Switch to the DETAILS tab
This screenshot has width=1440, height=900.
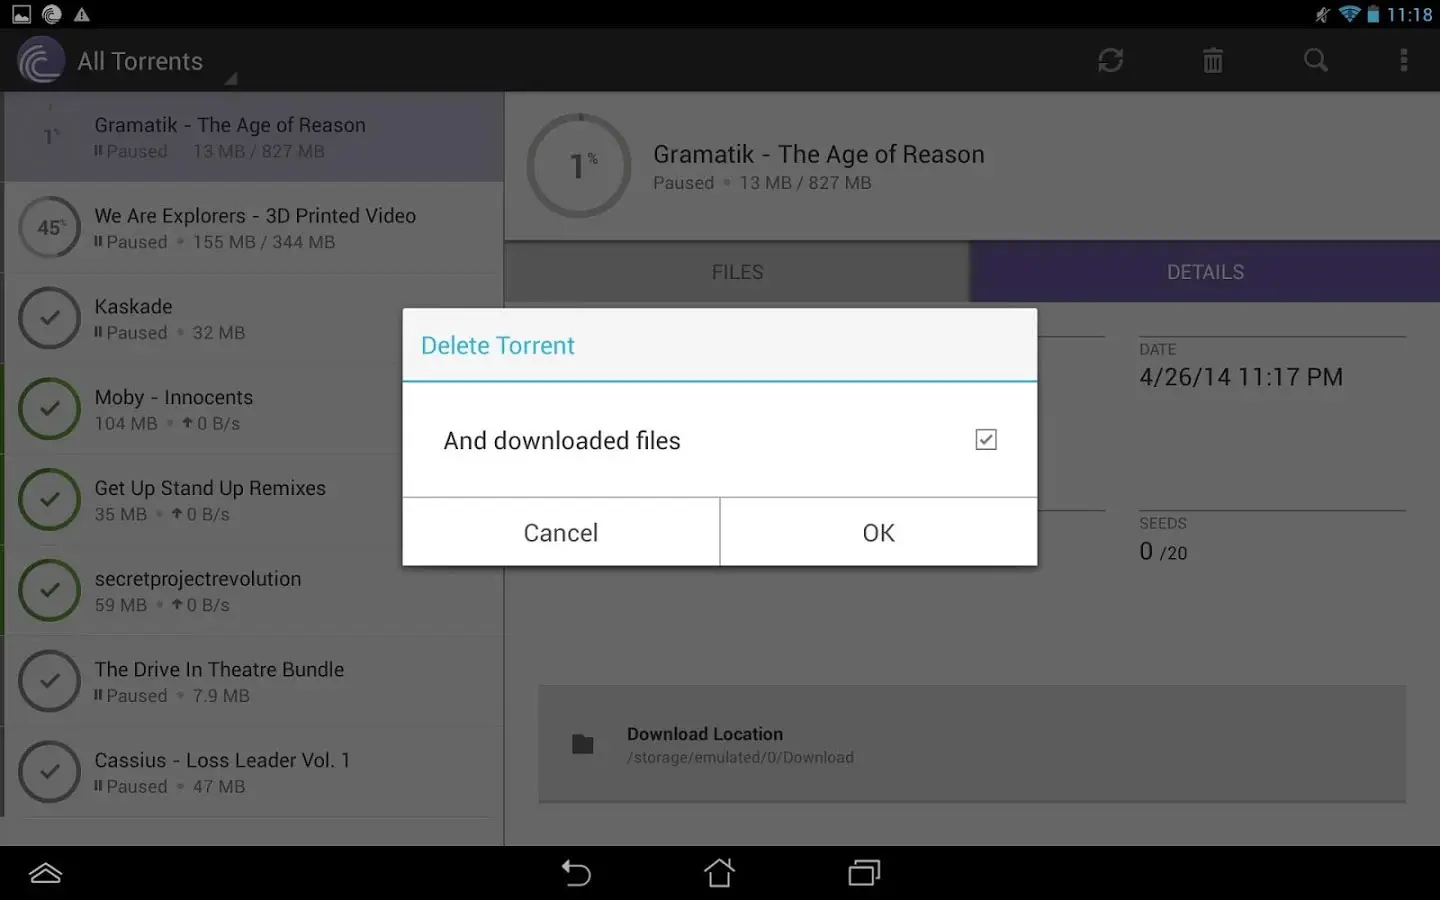(1205, 272)
